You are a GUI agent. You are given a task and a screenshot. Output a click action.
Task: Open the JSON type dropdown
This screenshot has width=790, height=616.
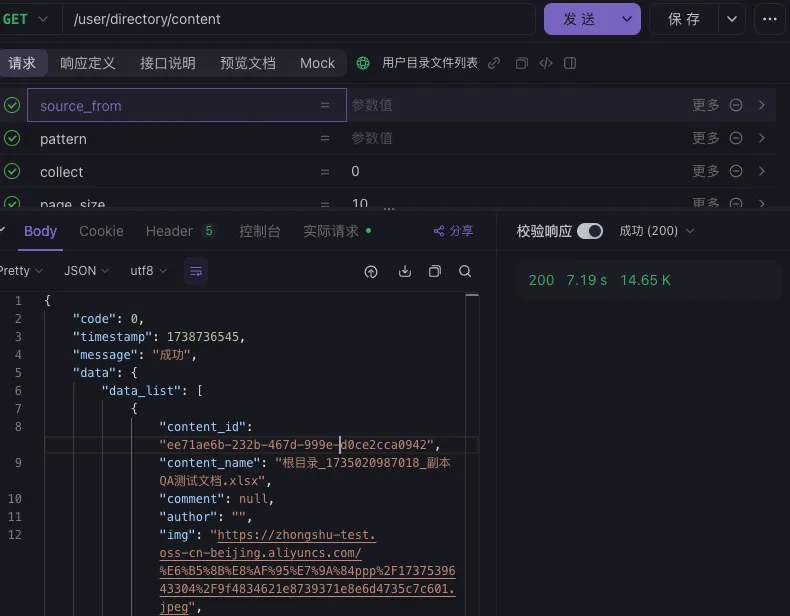point(86,271)
